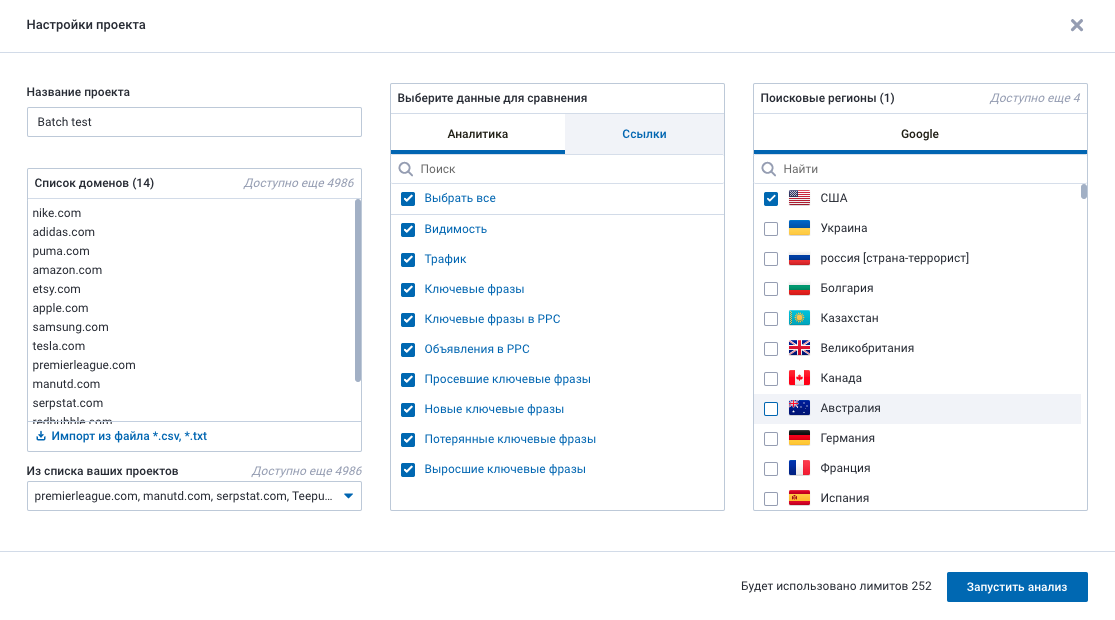Toggle the "Трафик" checkbox
Viewport: 1115px width, 620px height.
point(408,259)
